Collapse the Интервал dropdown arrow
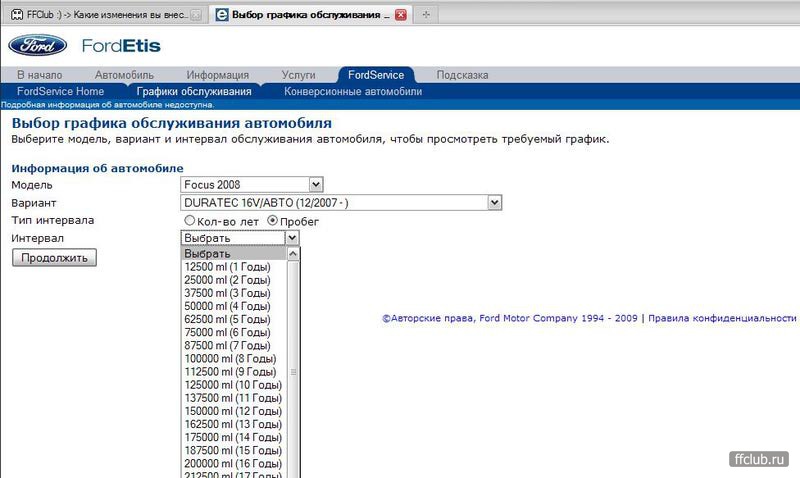This screenshot has height=478, width=800. 291,238
